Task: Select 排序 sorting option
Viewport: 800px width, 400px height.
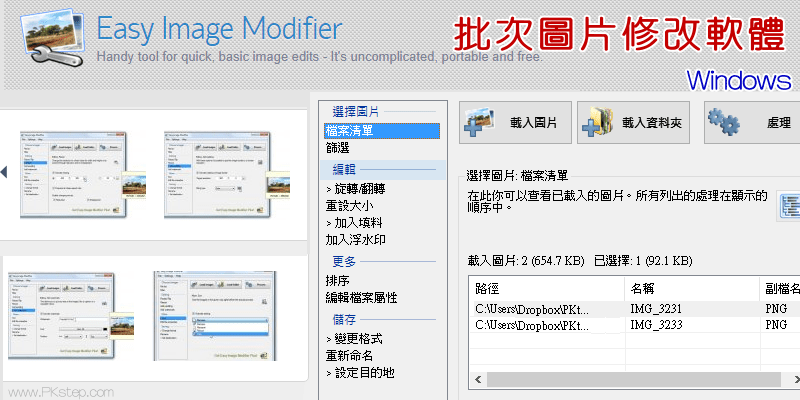Action: (337, 281)
